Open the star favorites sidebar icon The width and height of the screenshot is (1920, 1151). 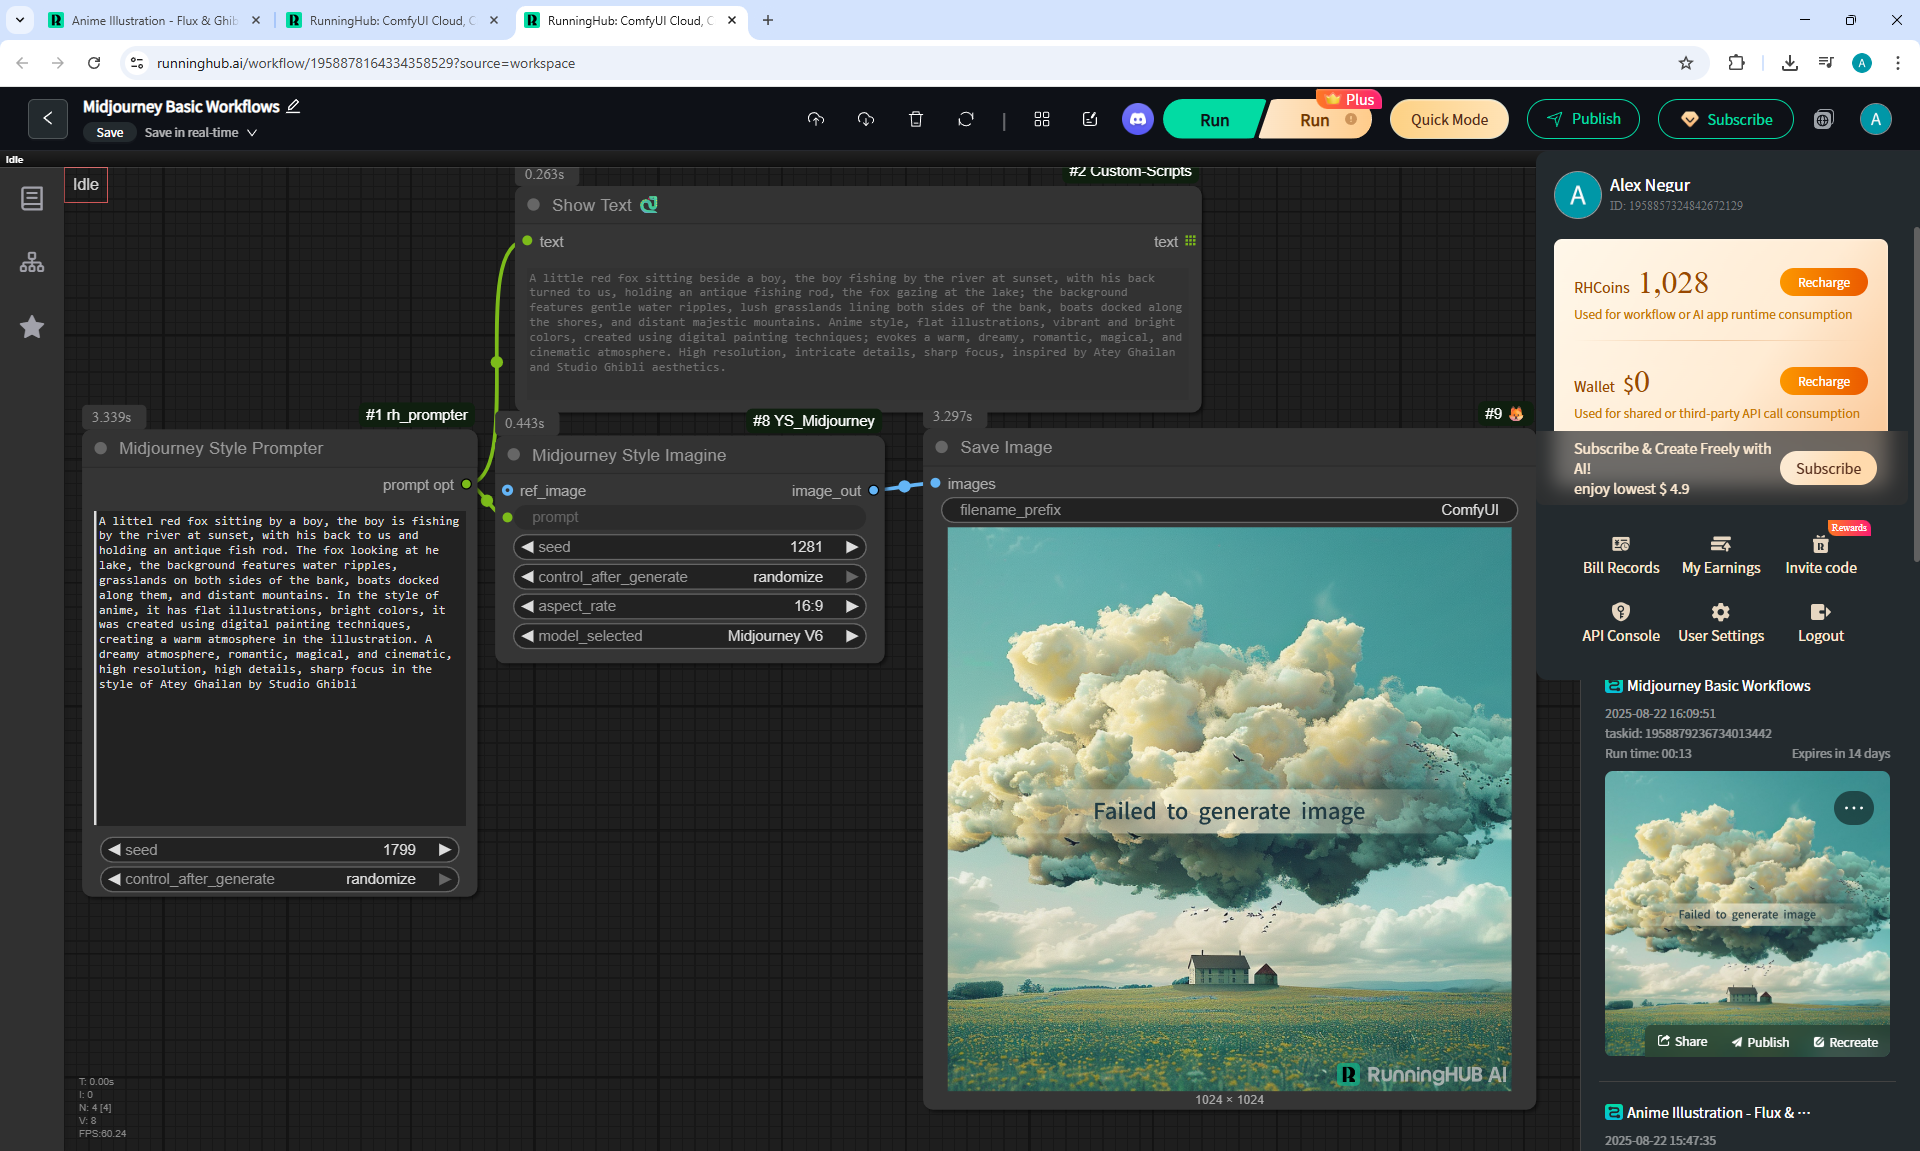tap(32, 327)
